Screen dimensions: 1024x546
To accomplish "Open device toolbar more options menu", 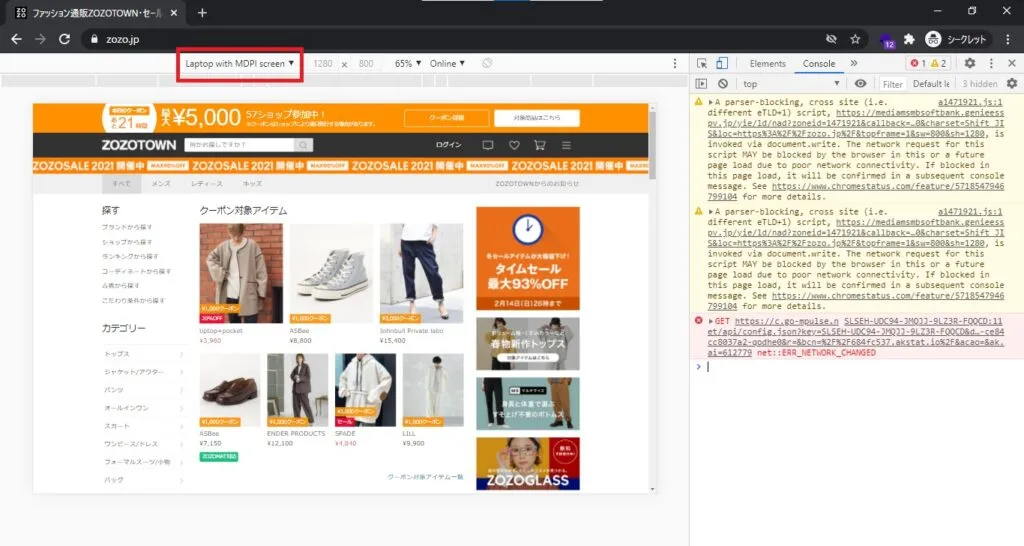I will click(x=675, y=63).
